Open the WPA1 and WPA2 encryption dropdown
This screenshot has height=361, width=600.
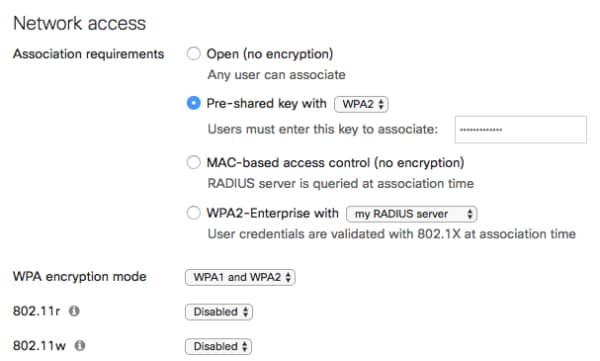[240, 277]
